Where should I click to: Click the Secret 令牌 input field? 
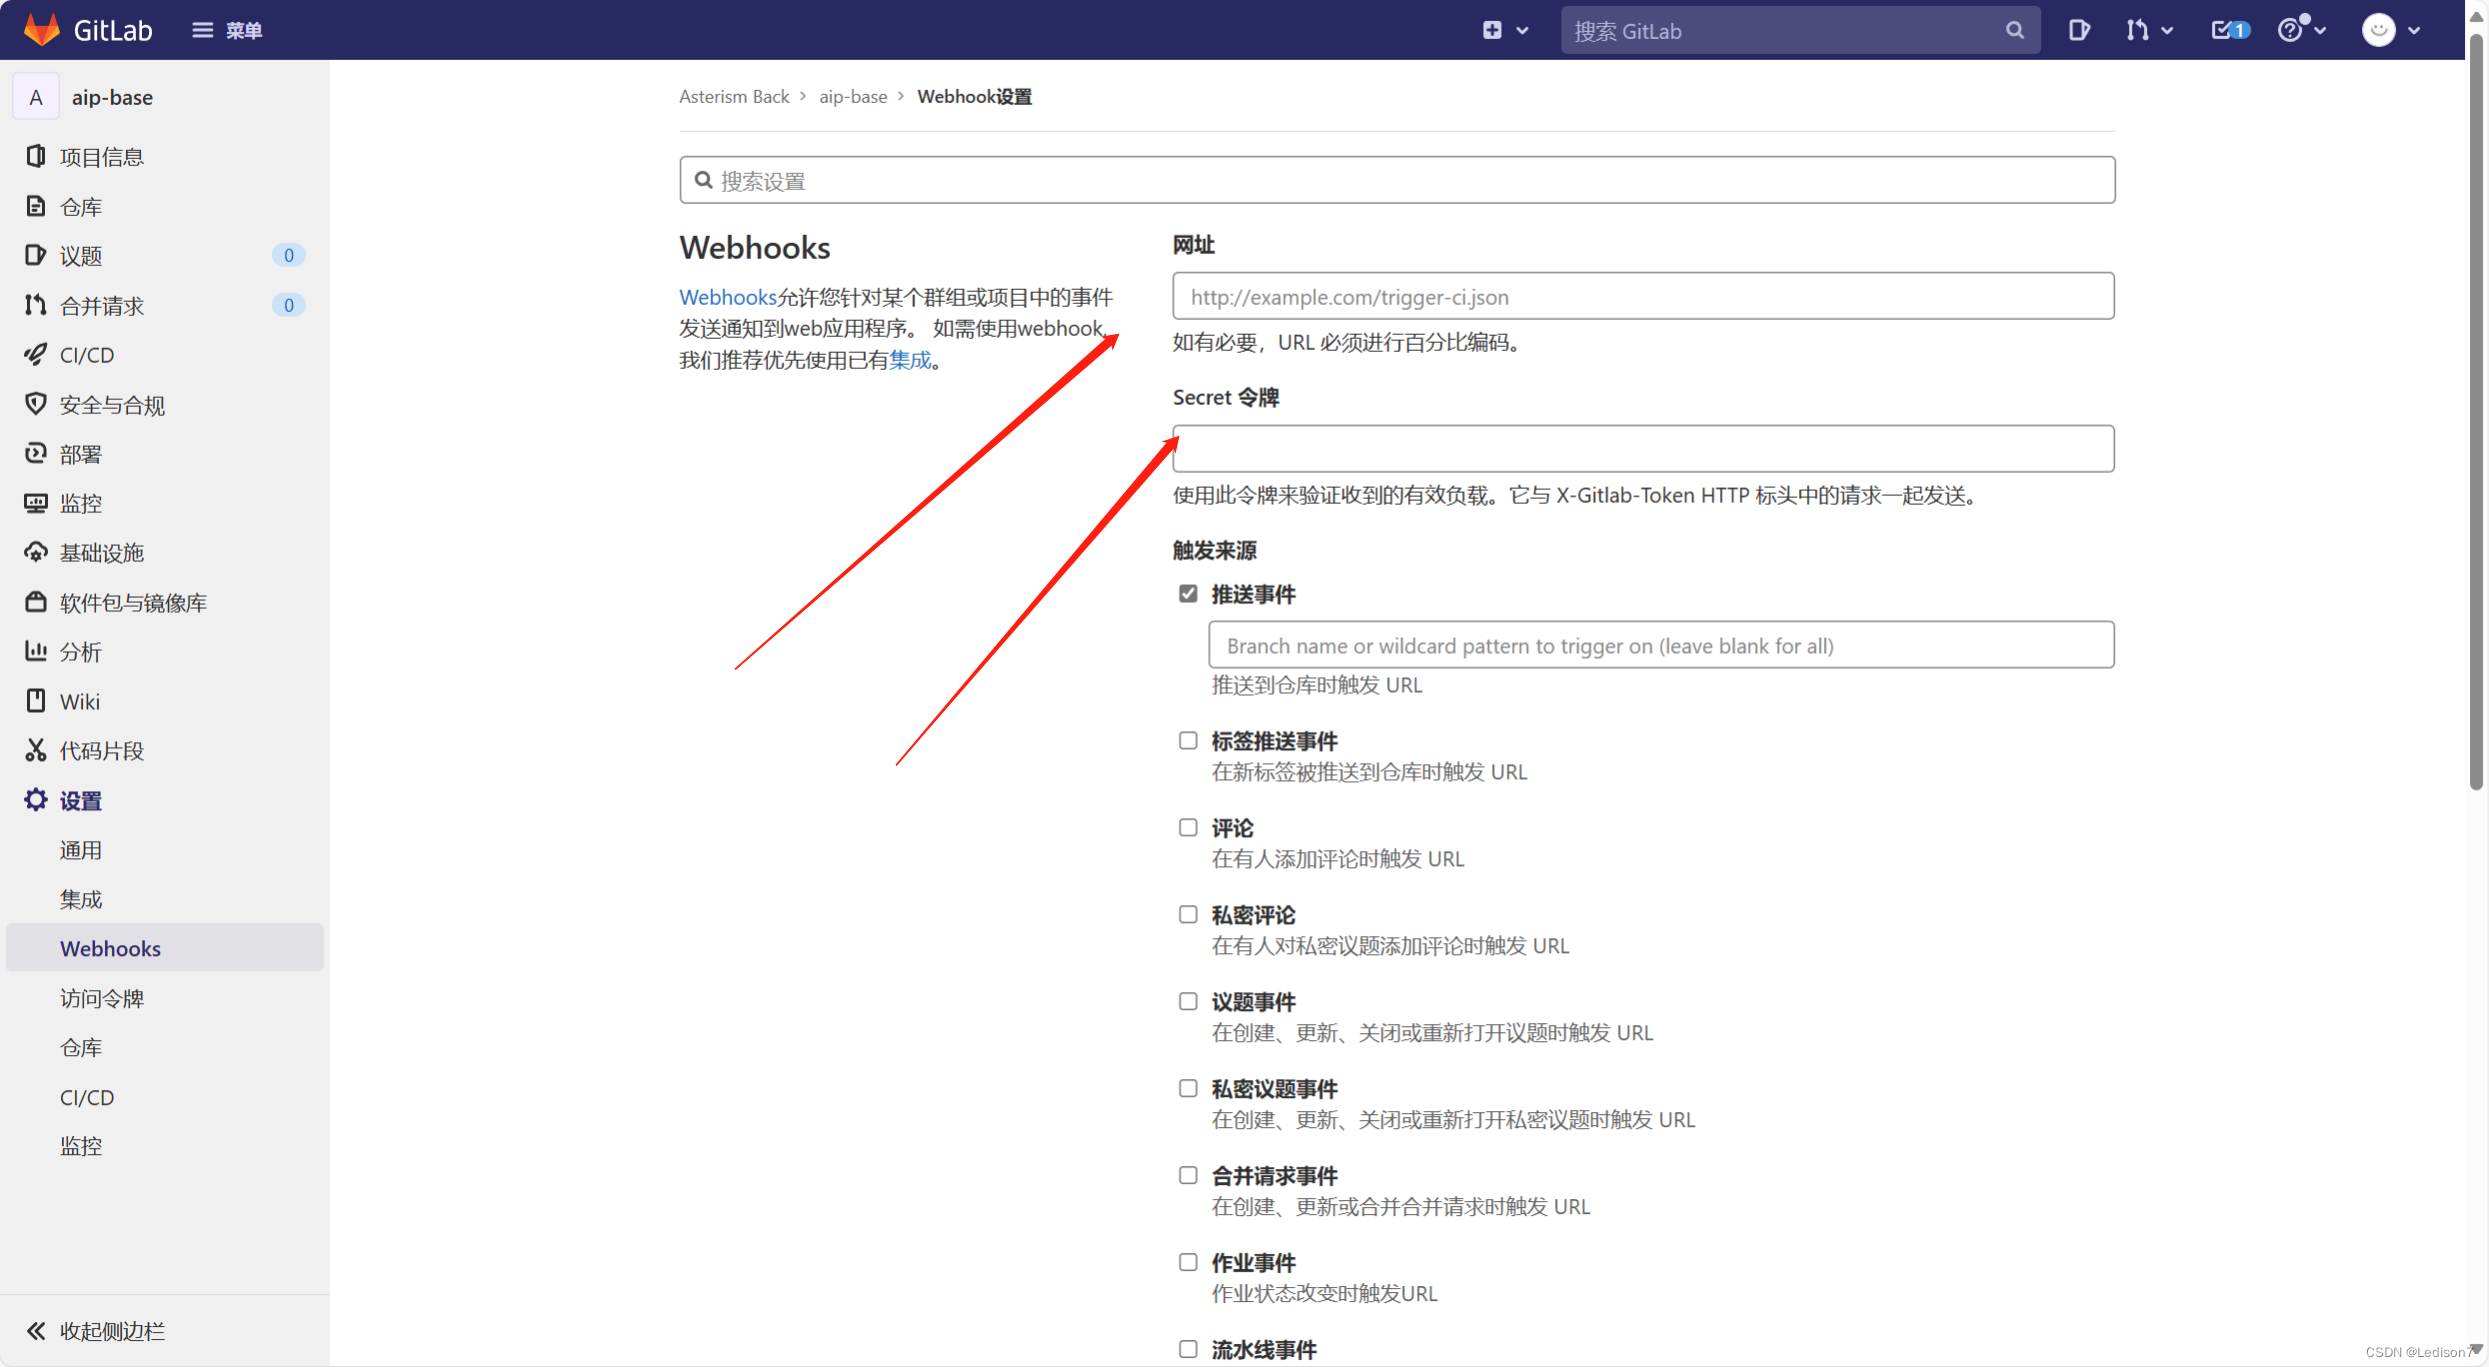click(1643, 448)
